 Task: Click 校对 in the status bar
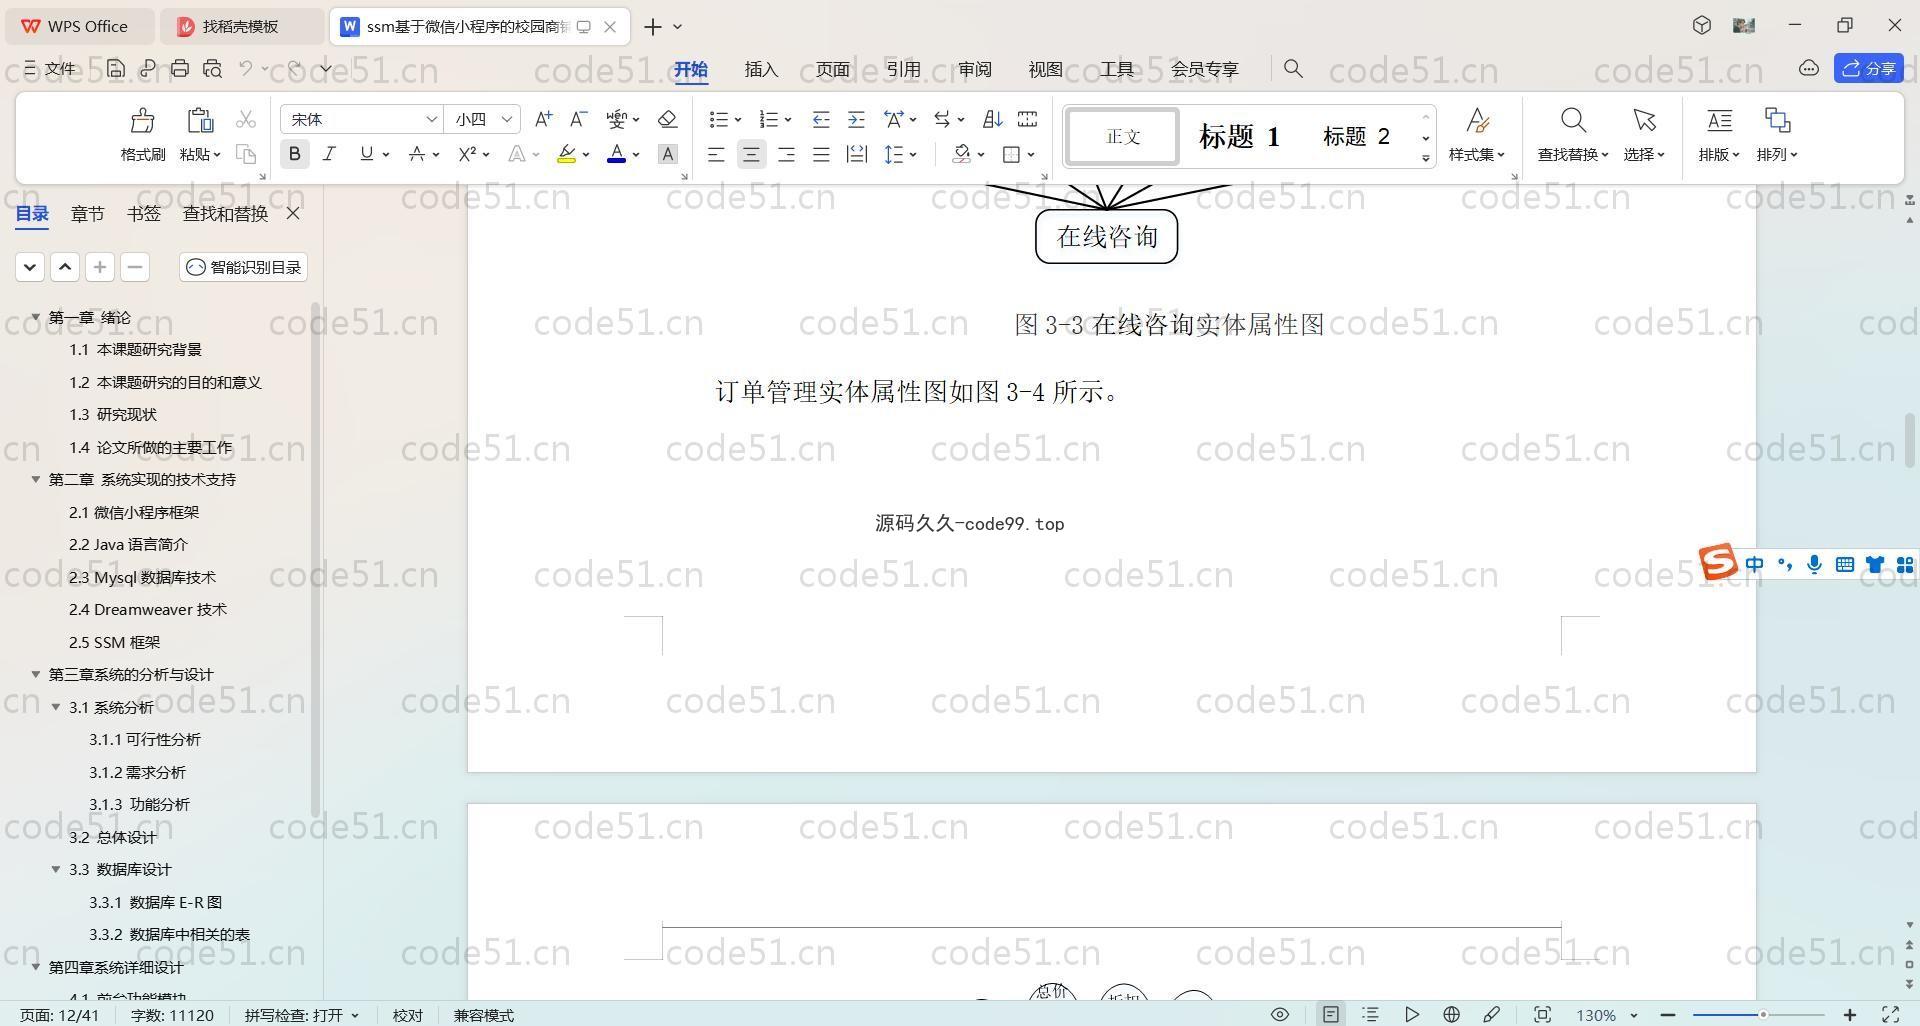[x=407, y=1015]
